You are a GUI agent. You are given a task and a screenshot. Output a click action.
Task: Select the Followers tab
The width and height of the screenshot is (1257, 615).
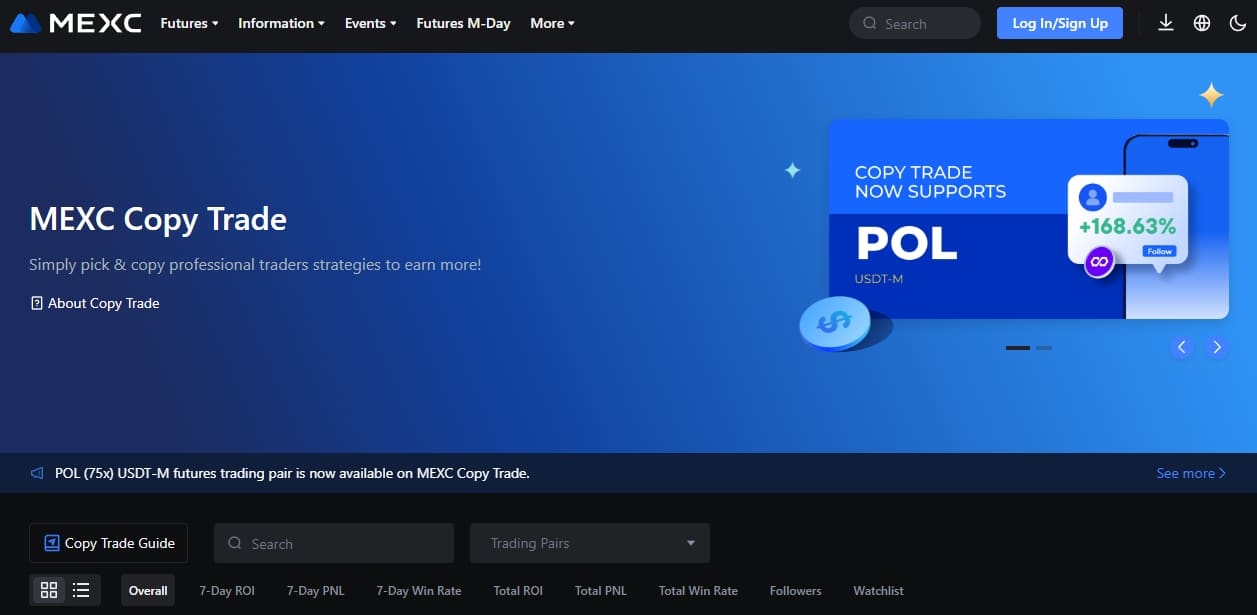(796, 591)
